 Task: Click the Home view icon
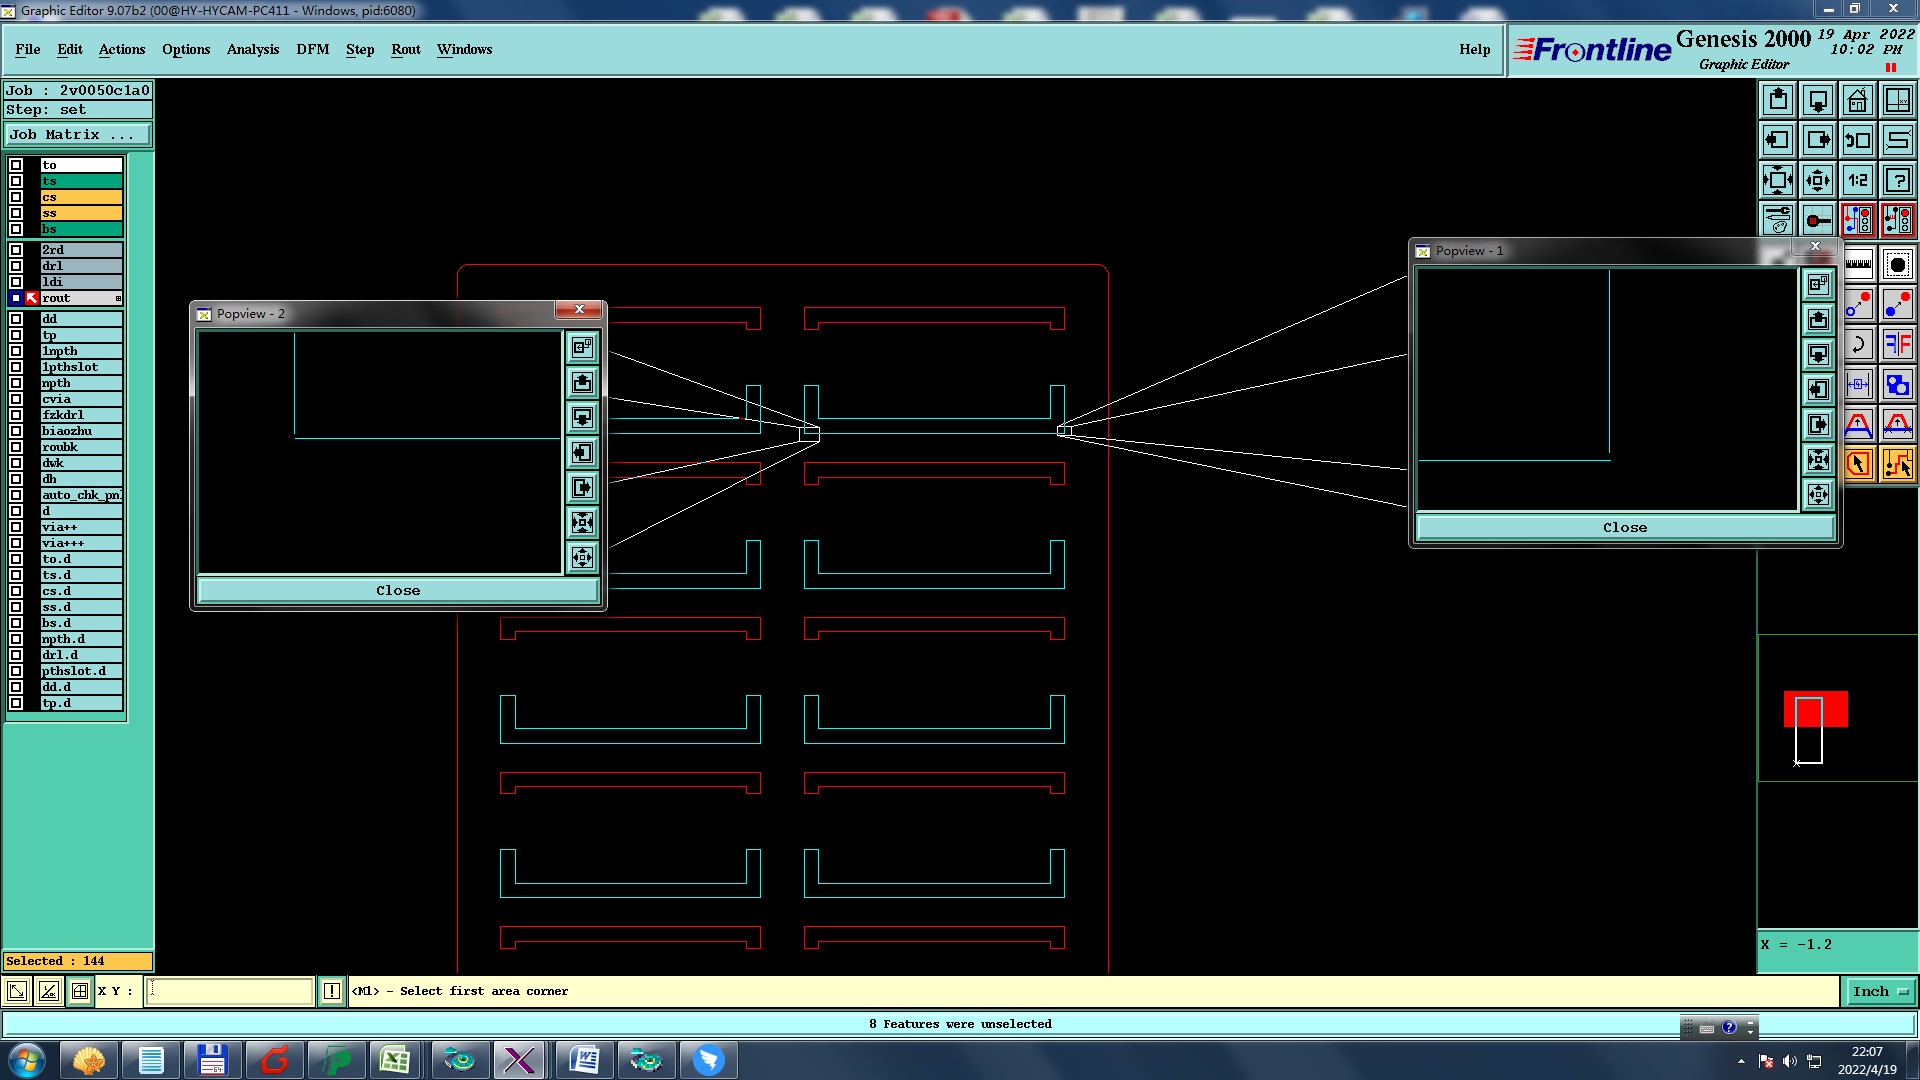point(1857,100)
